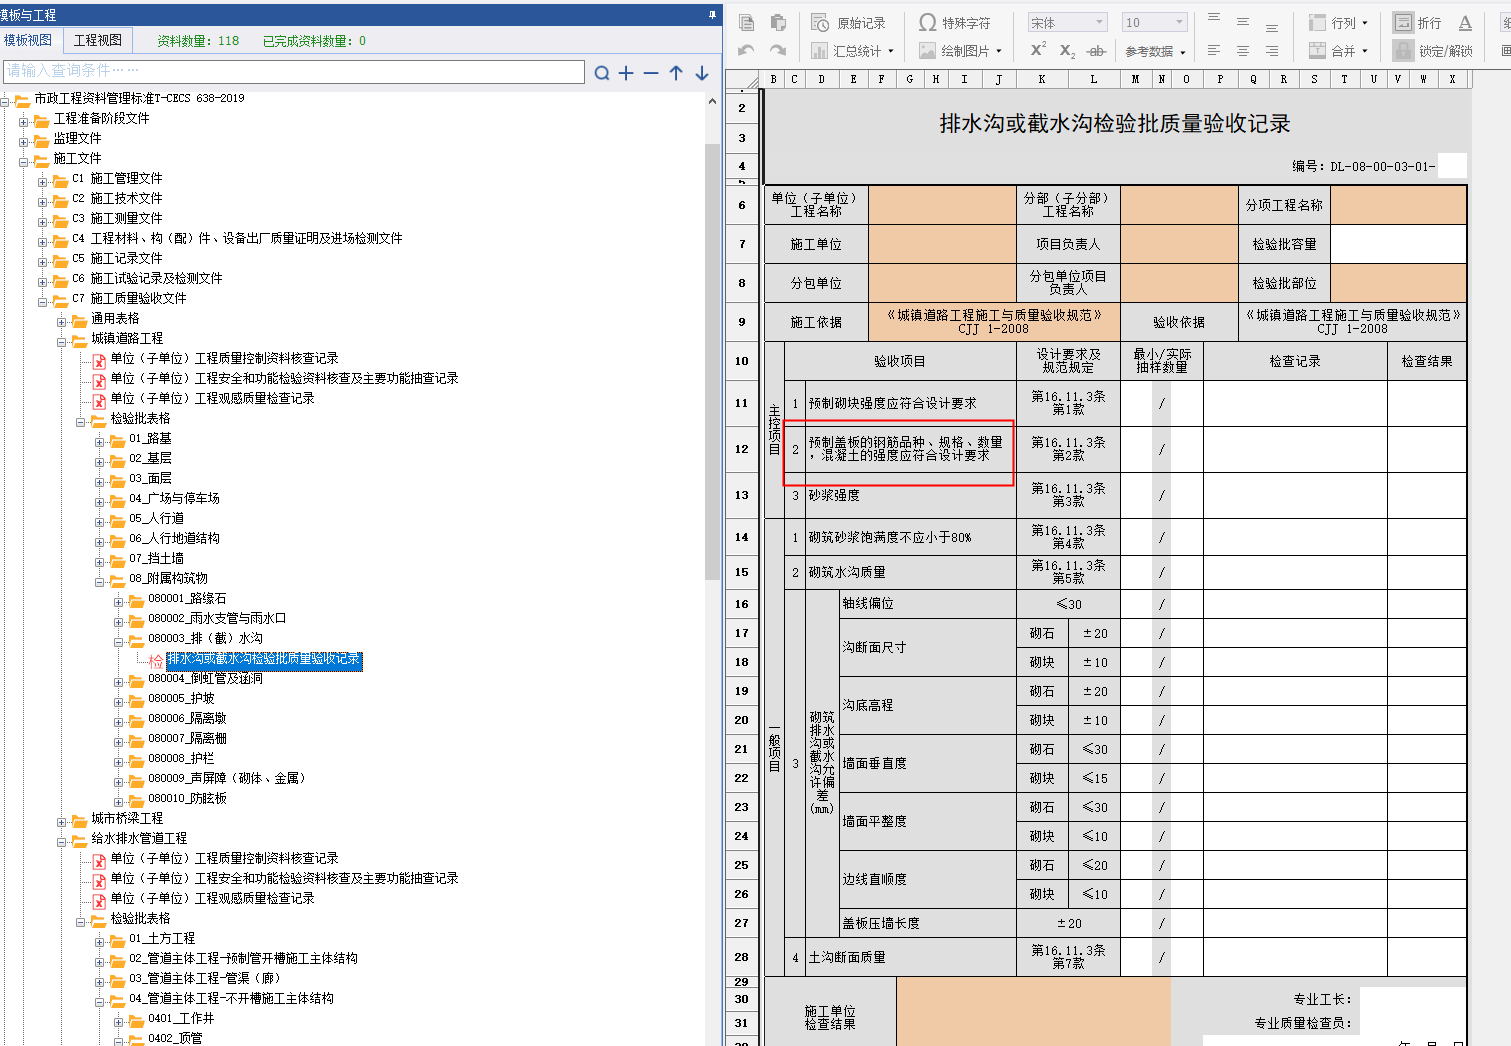Expand the C1 施工管理文件 folder
The height and width of the screenshot is (1046, 1511).
tap(43, 182)
